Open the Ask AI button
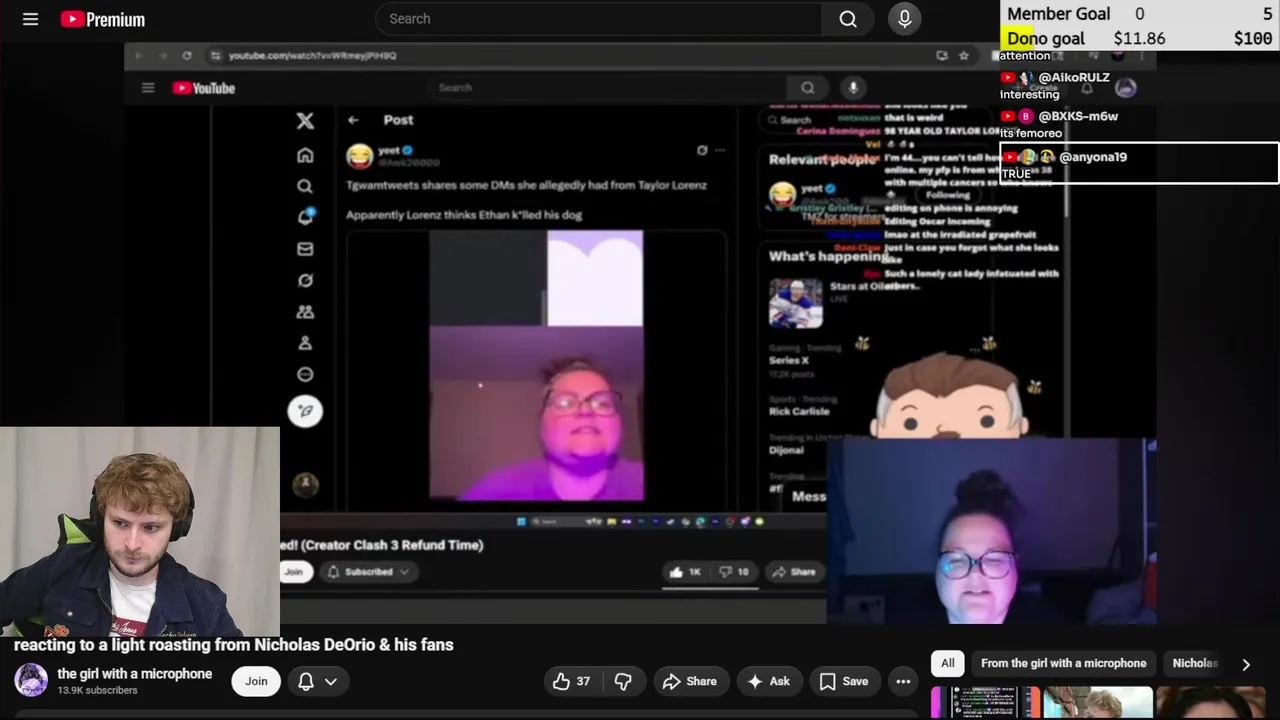This screenshot has width=1280, height=720. pyautogui.click(x=768, y=681)
